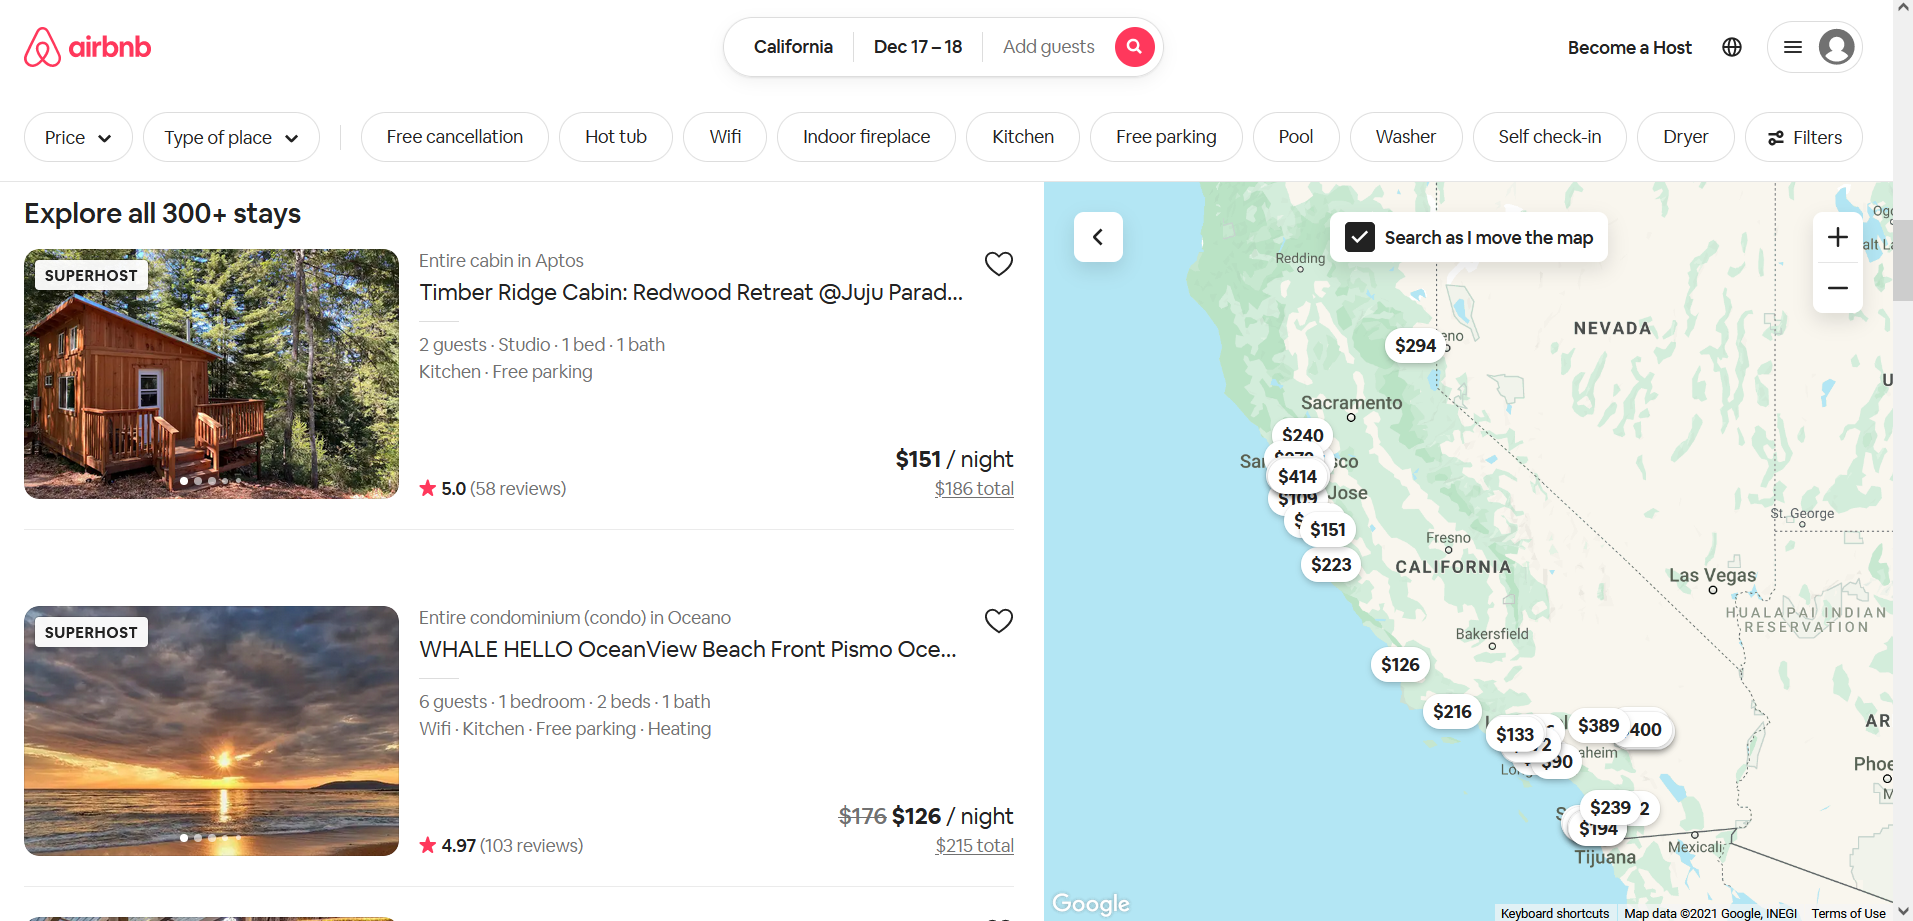Click the Airbnb logo
Image resolution: width=1913 pixels, height=921 pixels.
point(87,46)
